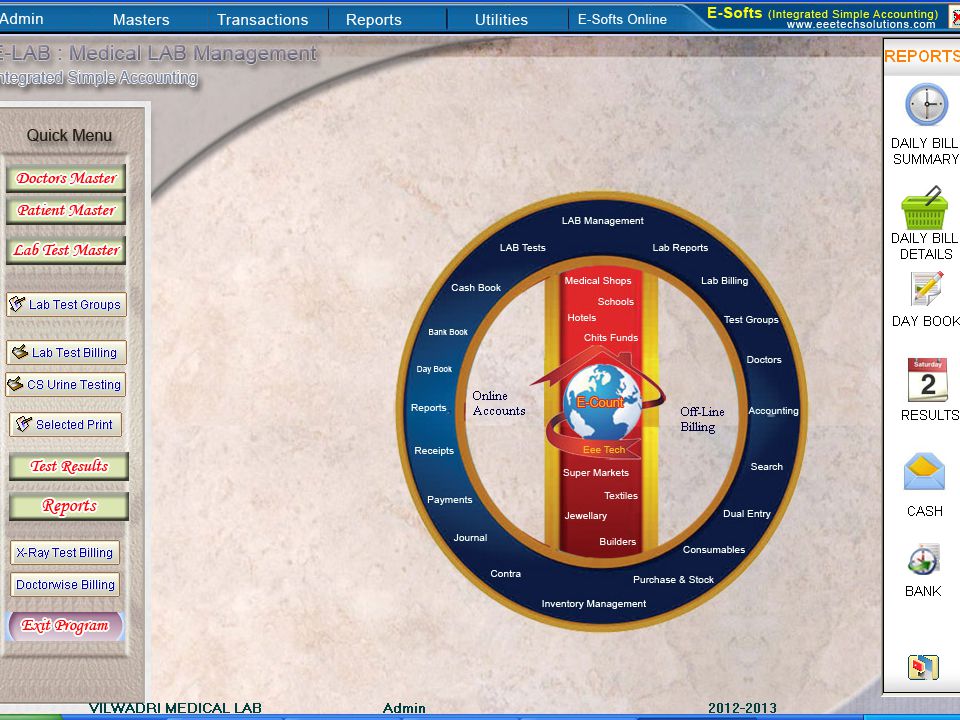
Task: Click the Reports button in Quick Menu
Action: coord(69,506)
